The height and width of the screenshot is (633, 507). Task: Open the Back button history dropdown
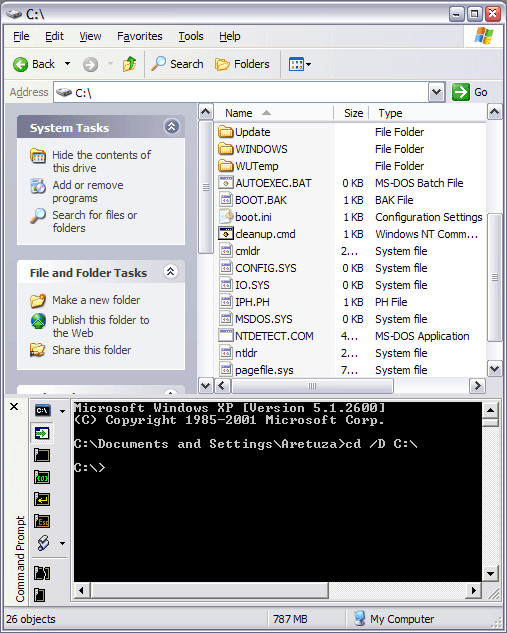tap(67, 64)
